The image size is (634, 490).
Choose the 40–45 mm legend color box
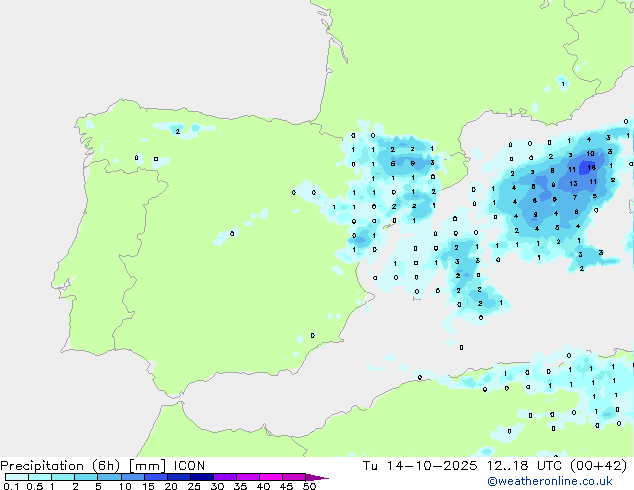point(271,477)
